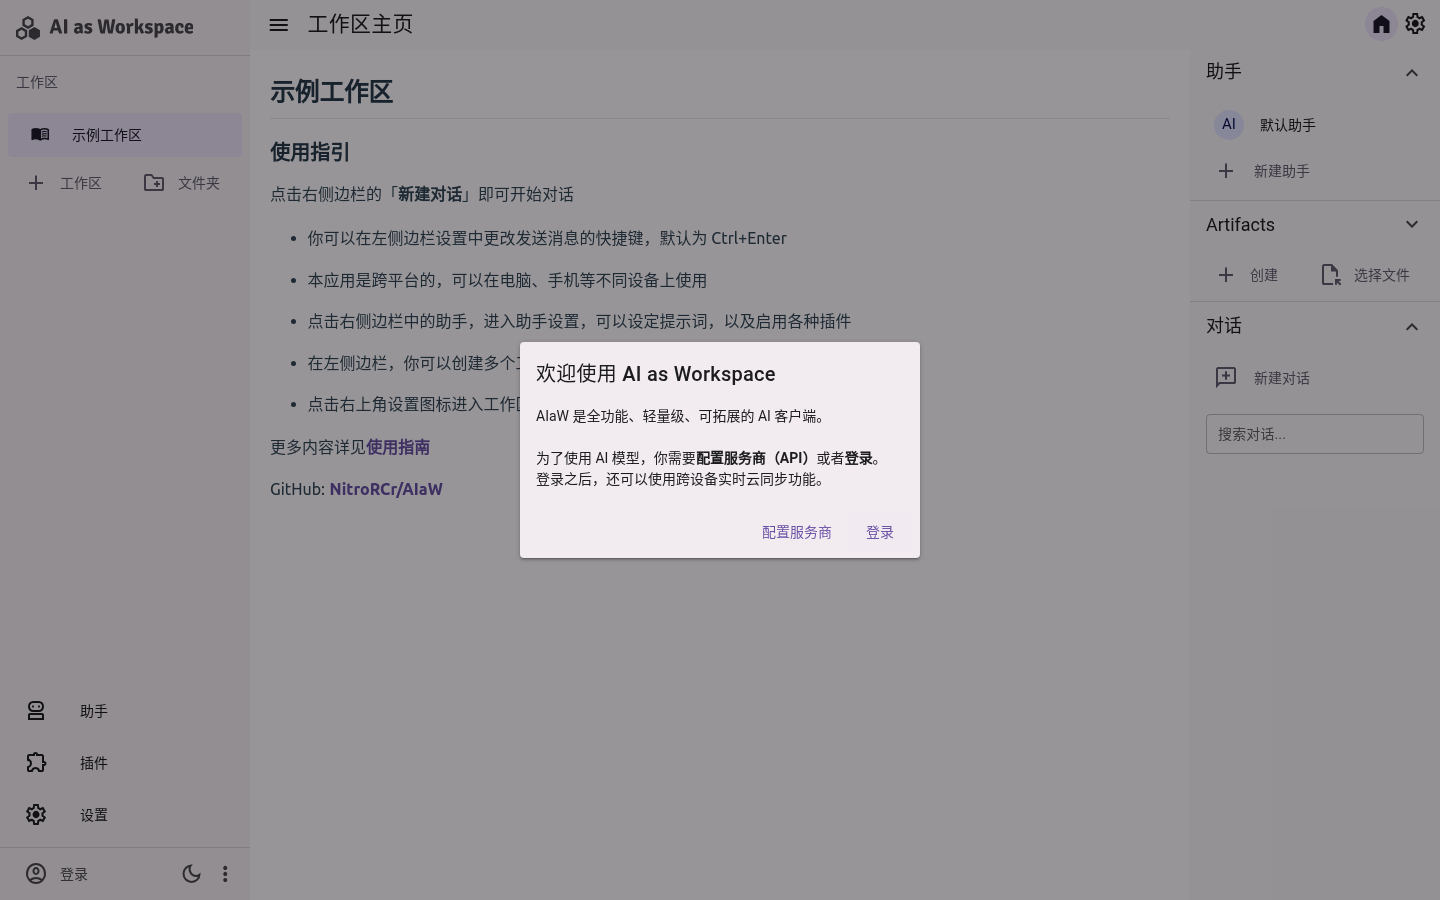Click the 对话 section header text

click(x=1224, y=326)
